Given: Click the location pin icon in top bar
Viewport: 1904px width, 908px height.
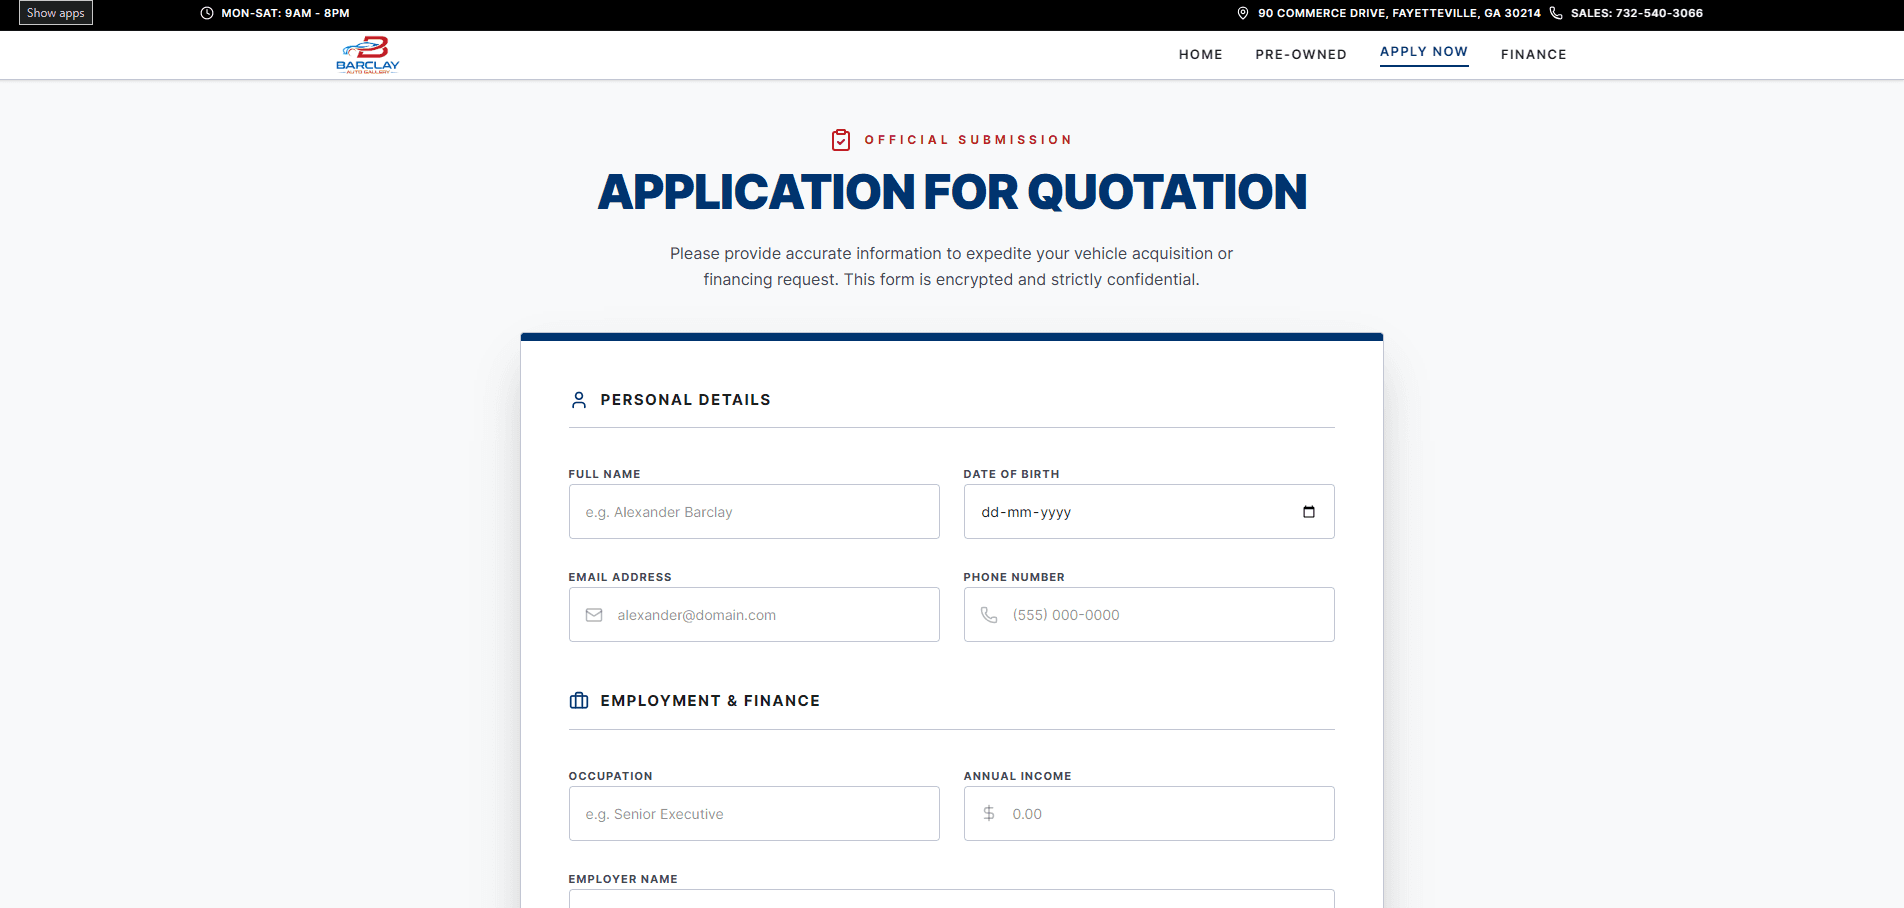Looking at the screenshot, I should coord(1243,13).
